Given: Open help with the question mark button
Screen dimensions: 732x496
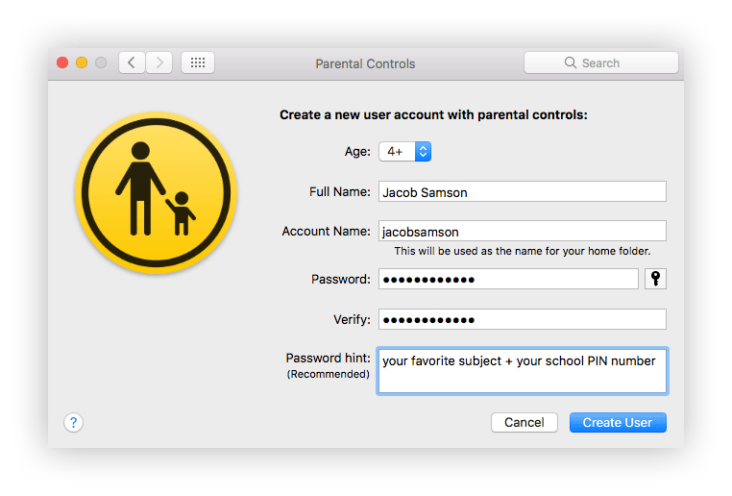Looking at the screenshot, I should tap(73, 423).
